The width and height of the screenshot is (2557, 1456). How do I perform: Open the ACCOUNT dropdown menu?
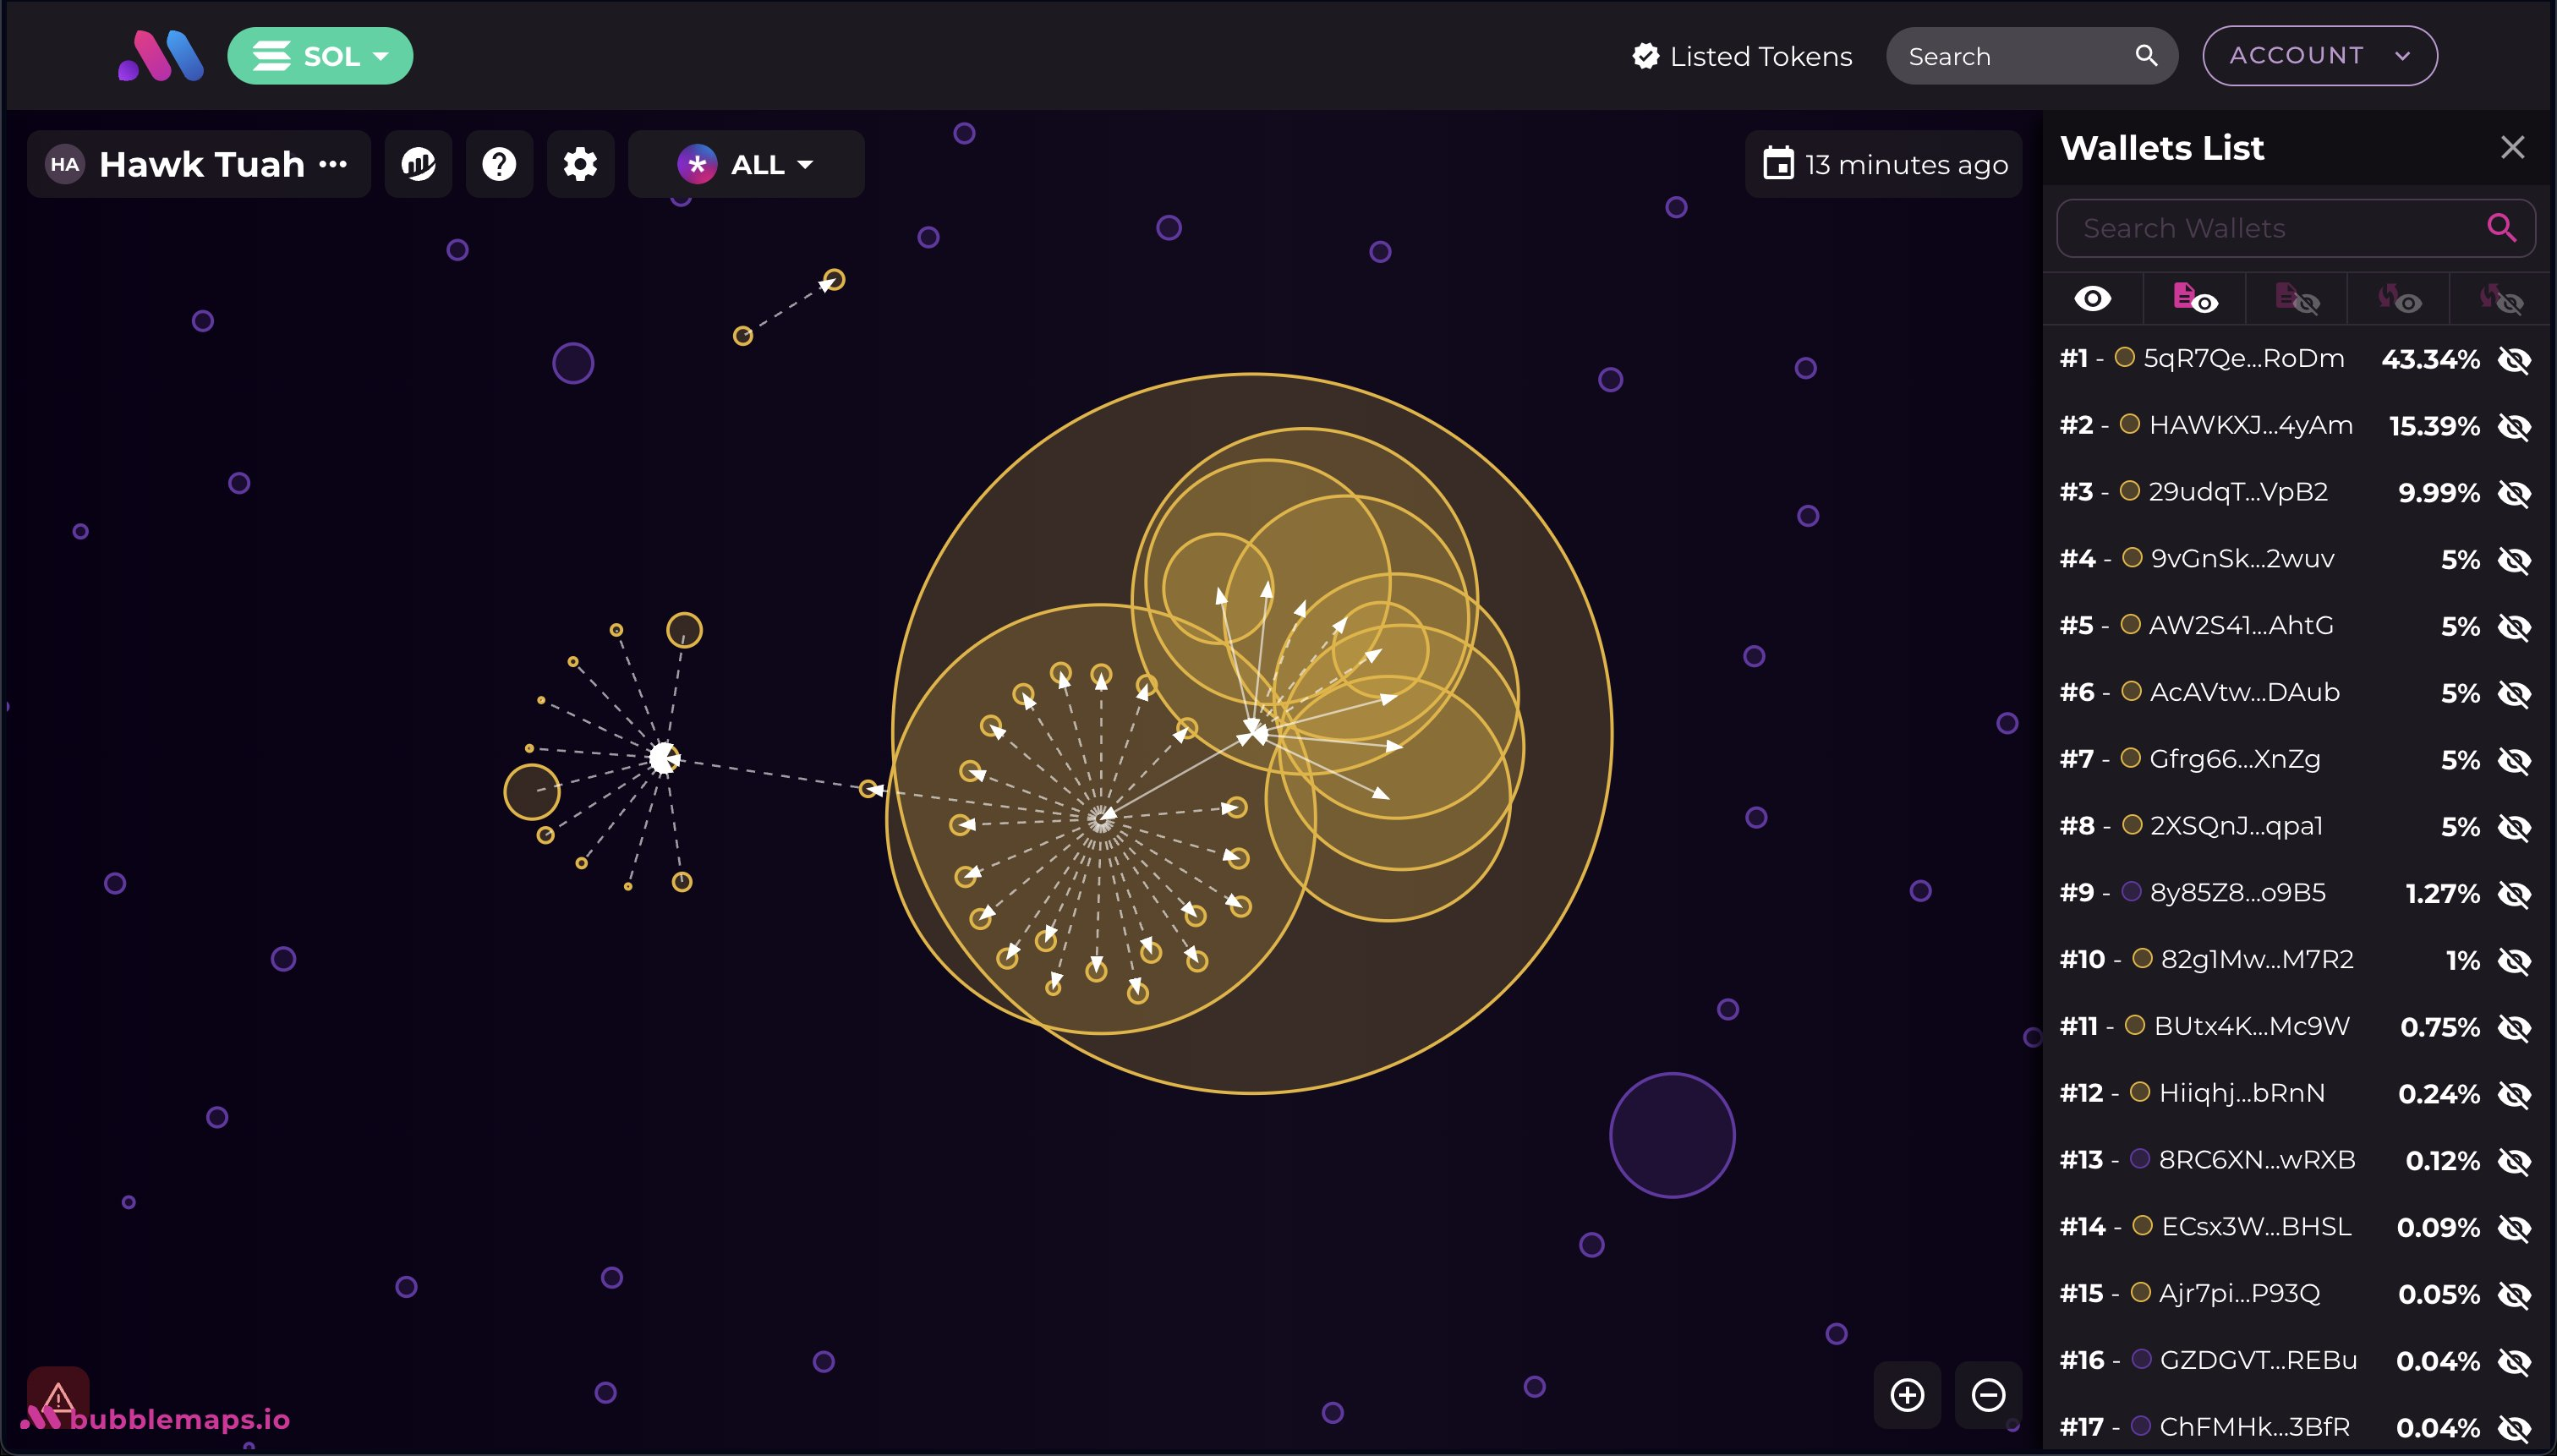2318,55
